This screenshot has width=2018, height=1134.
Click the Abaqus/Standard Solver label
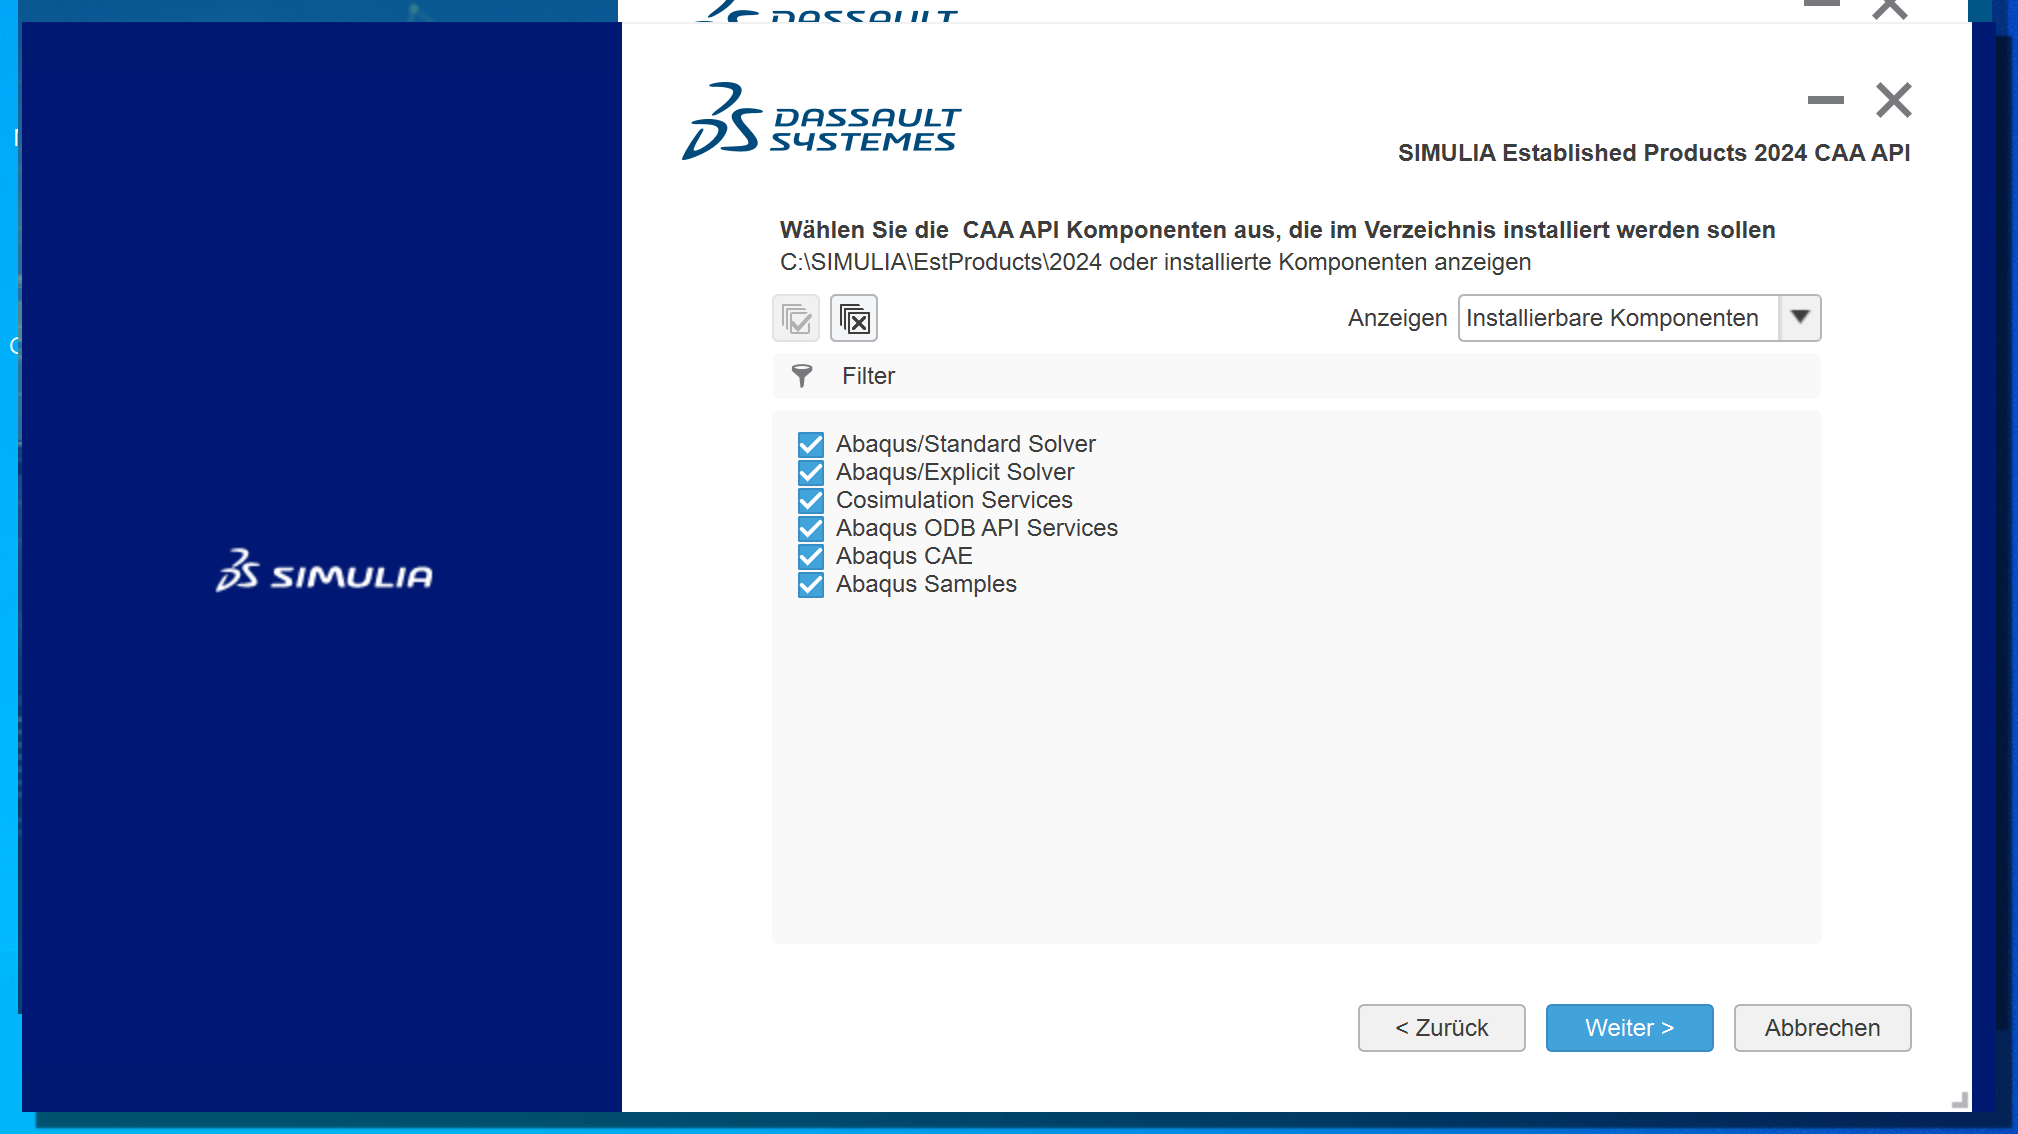click(966, 444)
